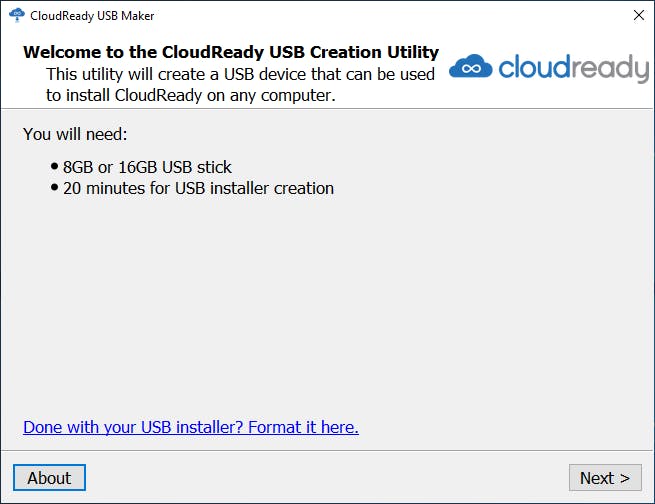Click the blank space between About and Next
The width and height of the screenshot is (655, 504).
320,478
